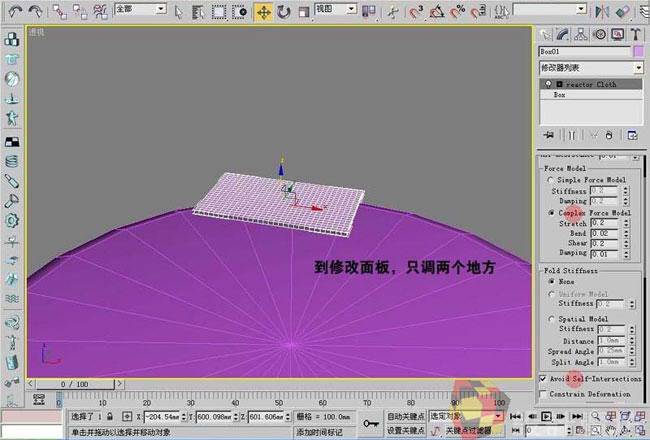Open the 关键点过滤器 key filters button
Image resolution: width=650 pixels, height=440 pixels.
click(x=468, y=430)
